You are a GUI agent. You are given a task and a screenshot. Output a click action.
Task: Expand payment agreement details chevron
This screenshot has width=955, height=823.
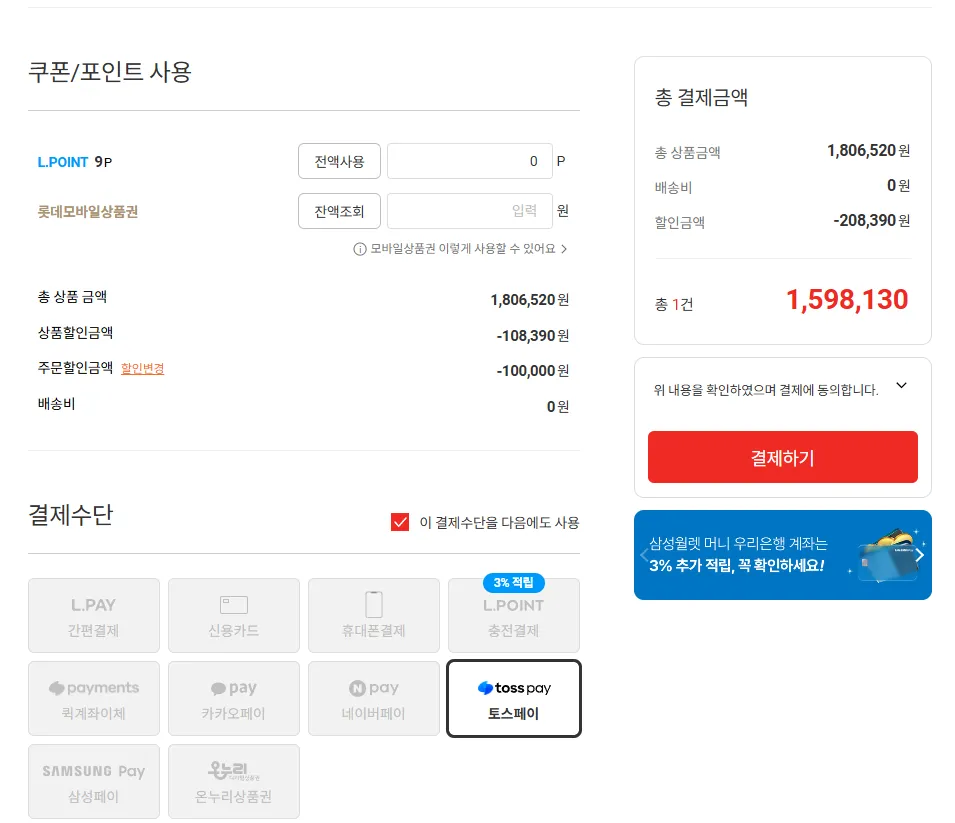click(x=901, y=386)
